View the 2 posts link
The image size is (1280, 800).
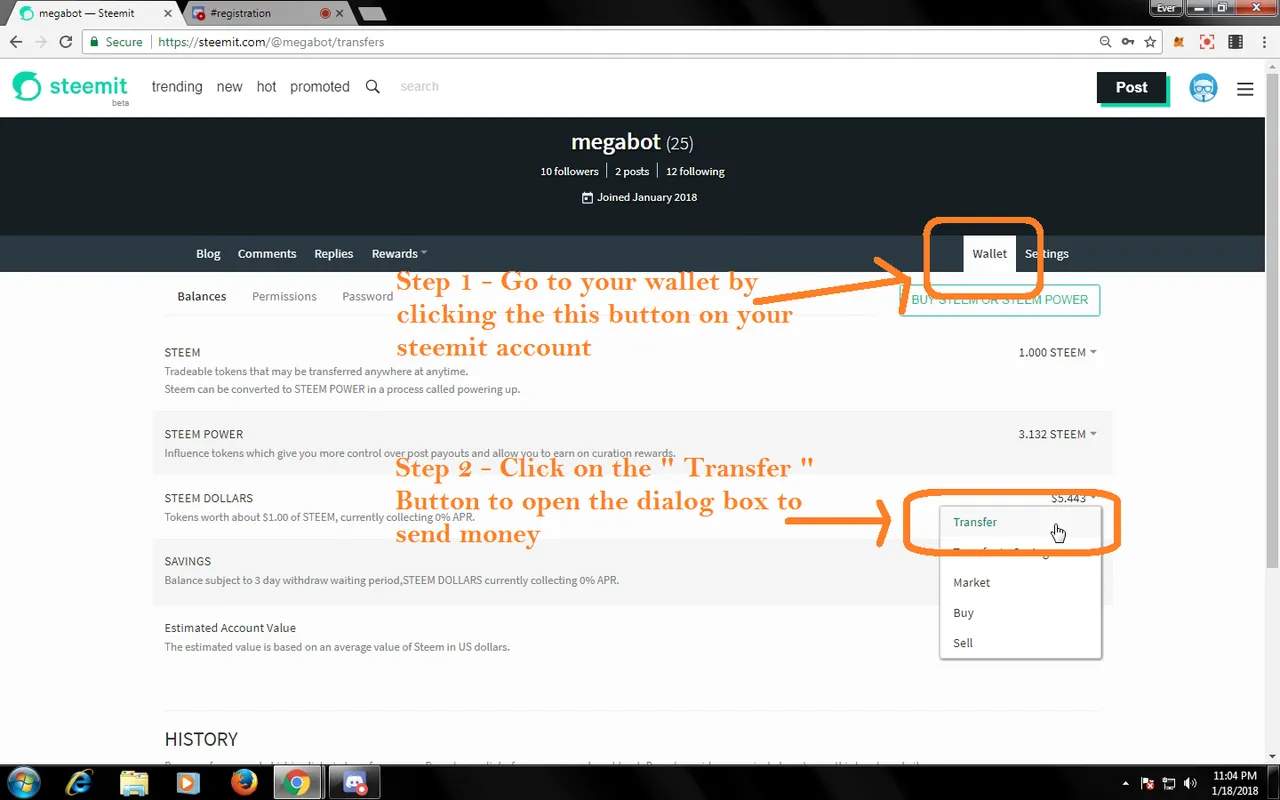[632, 172]
